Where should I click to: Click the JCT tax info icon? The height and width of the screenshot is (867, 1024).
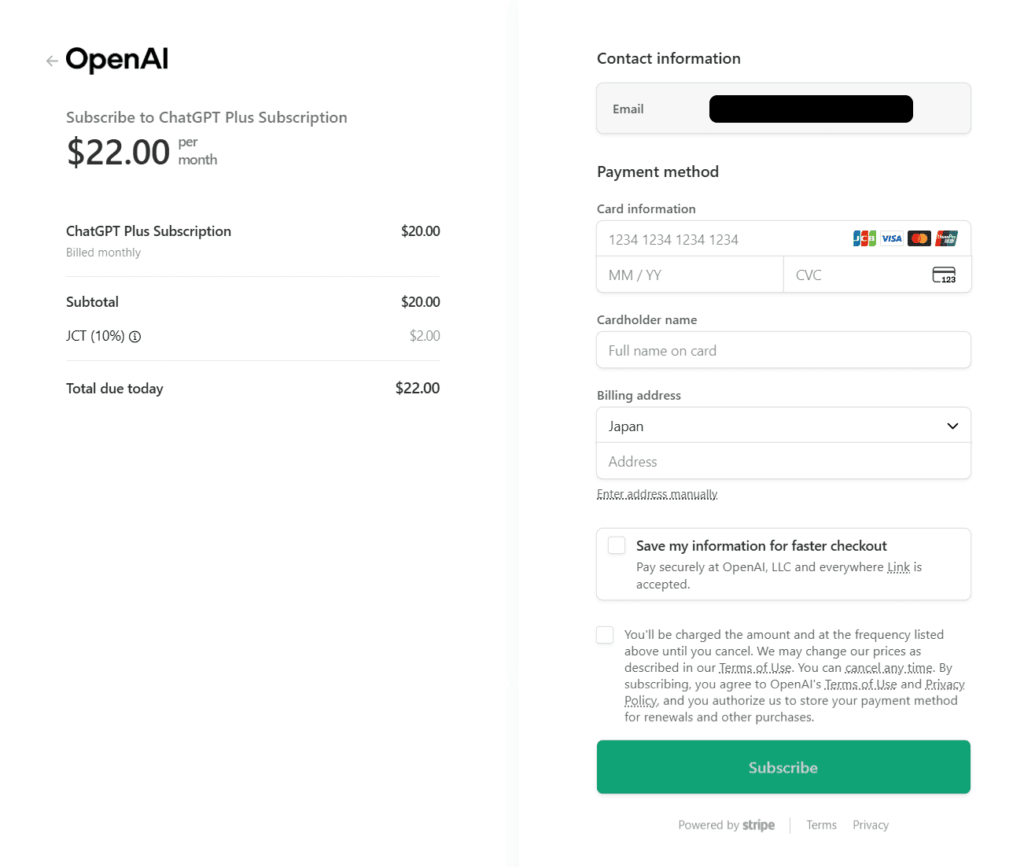(x=135, y=337)
